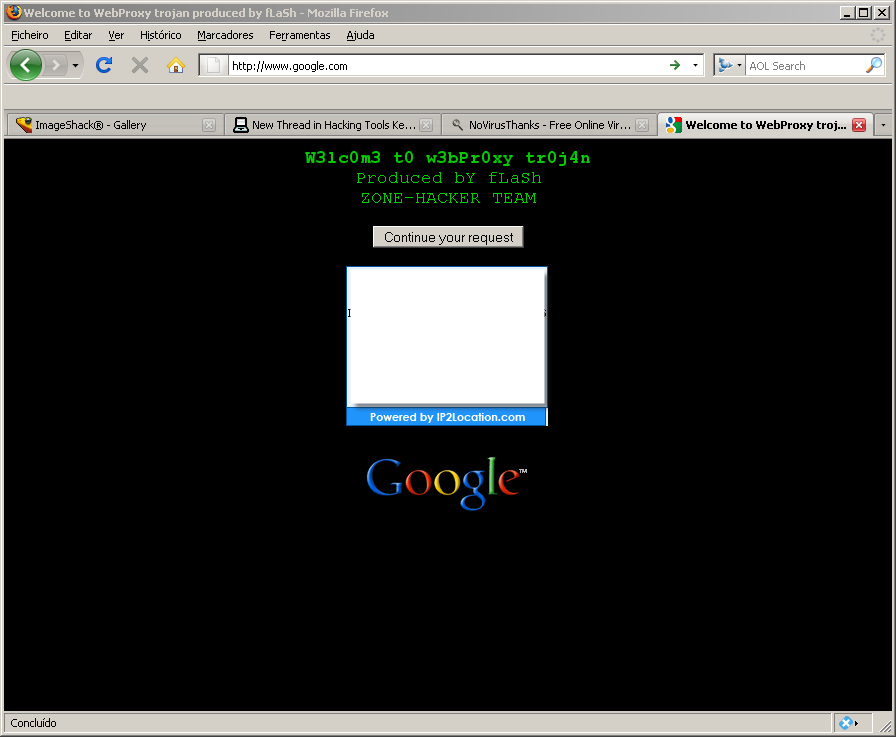896x737 pixels.
Task: Go to the Home page via house icon
Action: 175,65
